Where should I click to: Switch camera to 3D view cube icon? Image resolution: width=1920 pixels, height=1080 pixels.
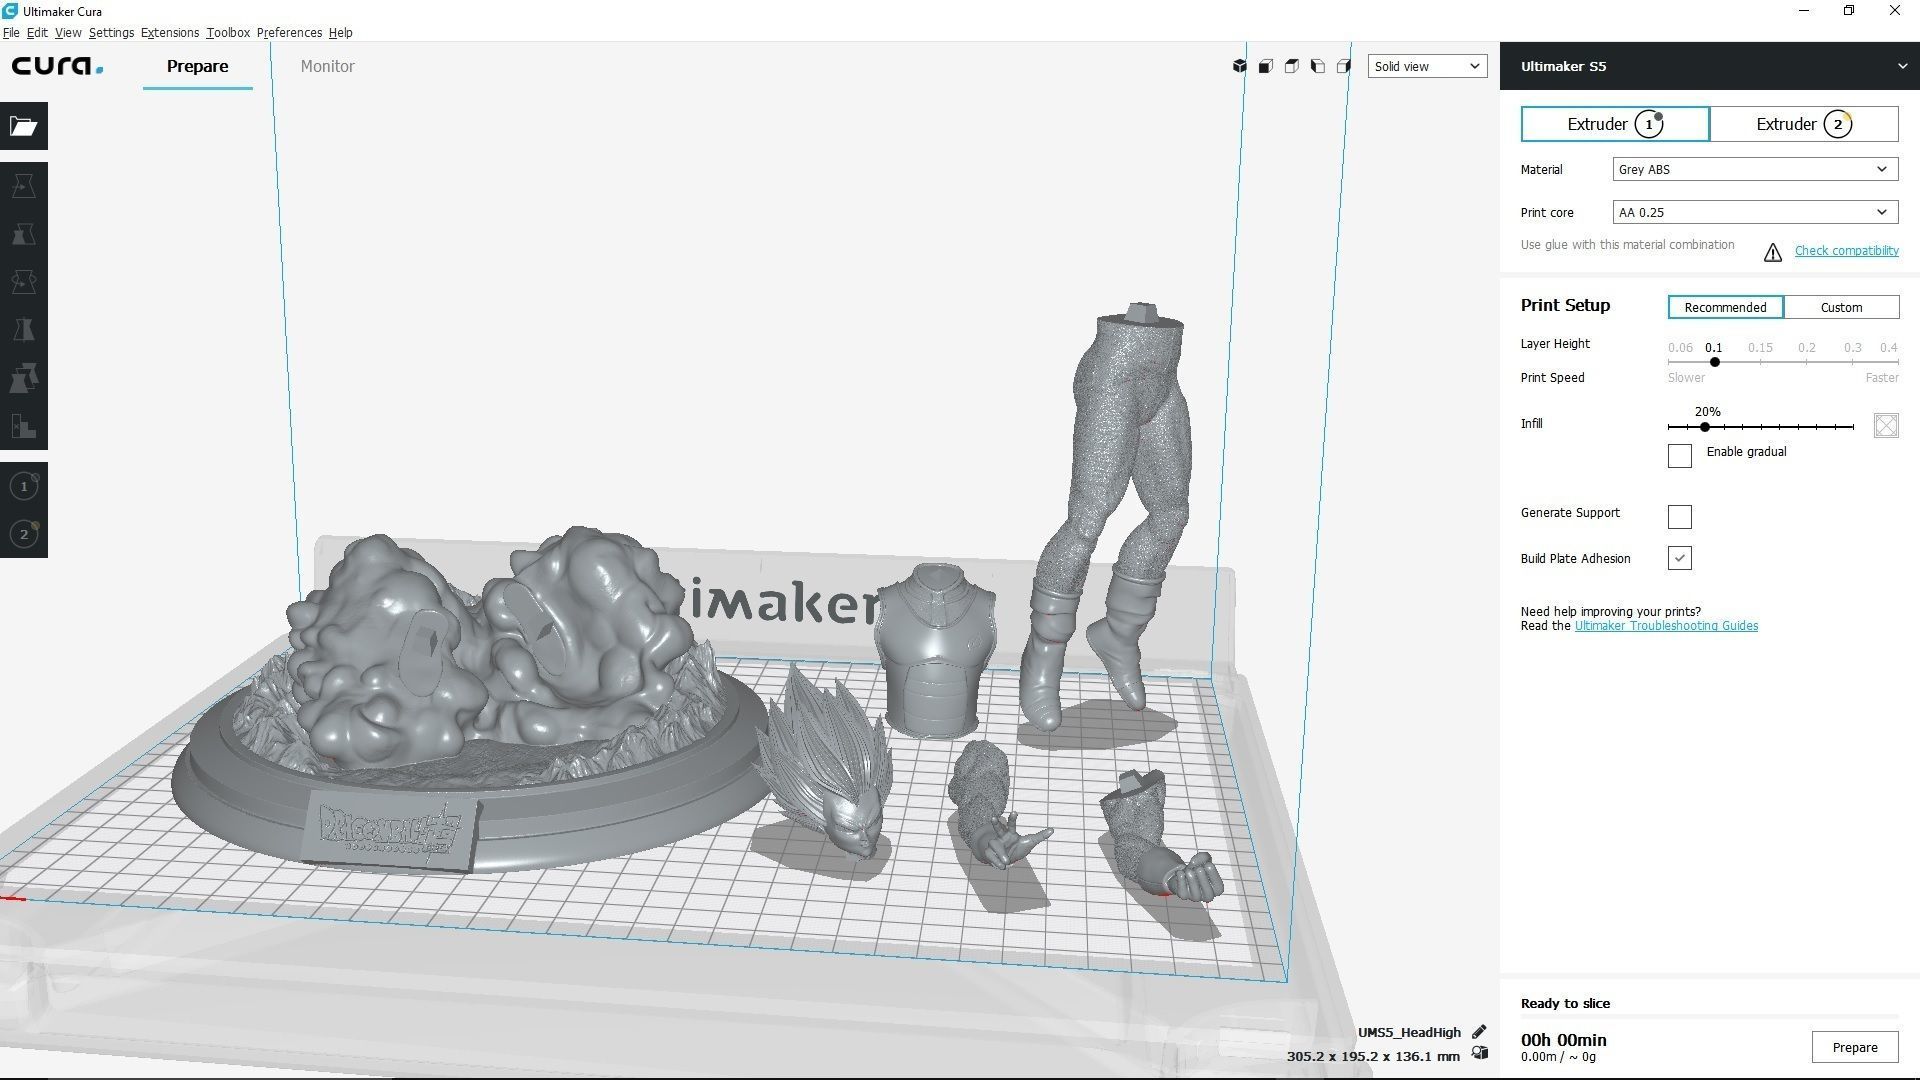1240,66
